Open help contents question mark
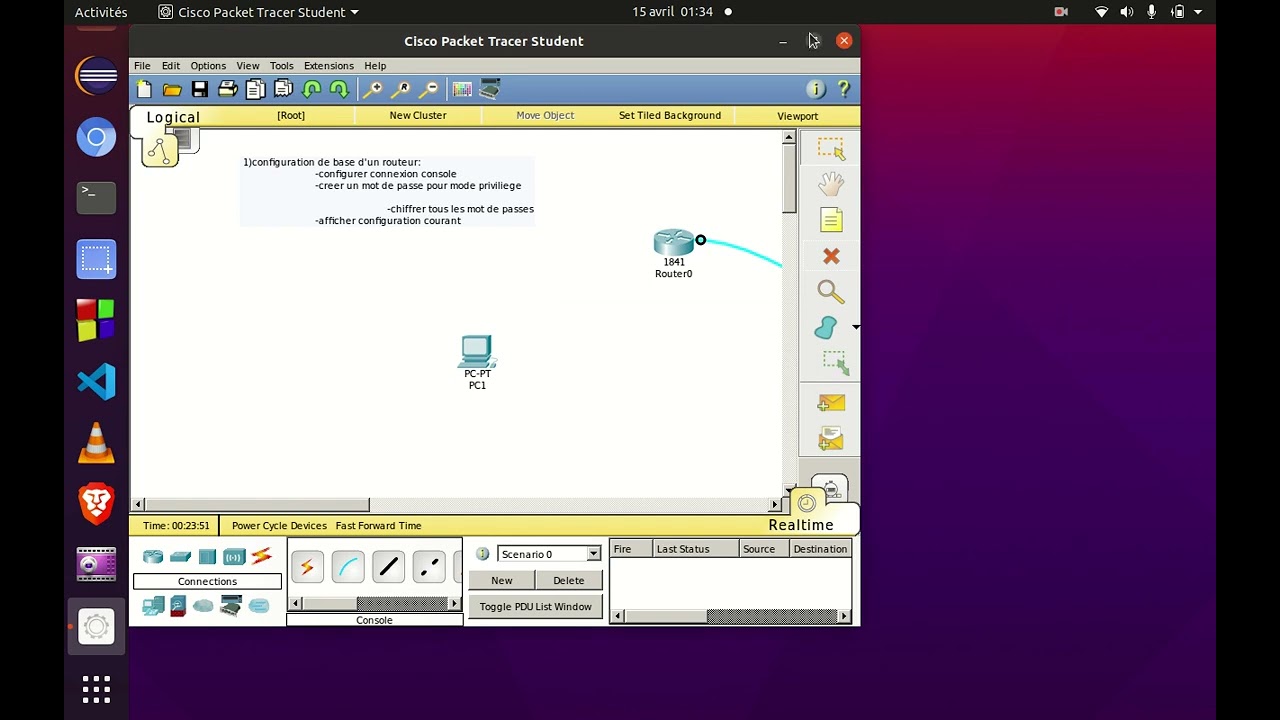 pyautogui.click(x=844, y=89)
